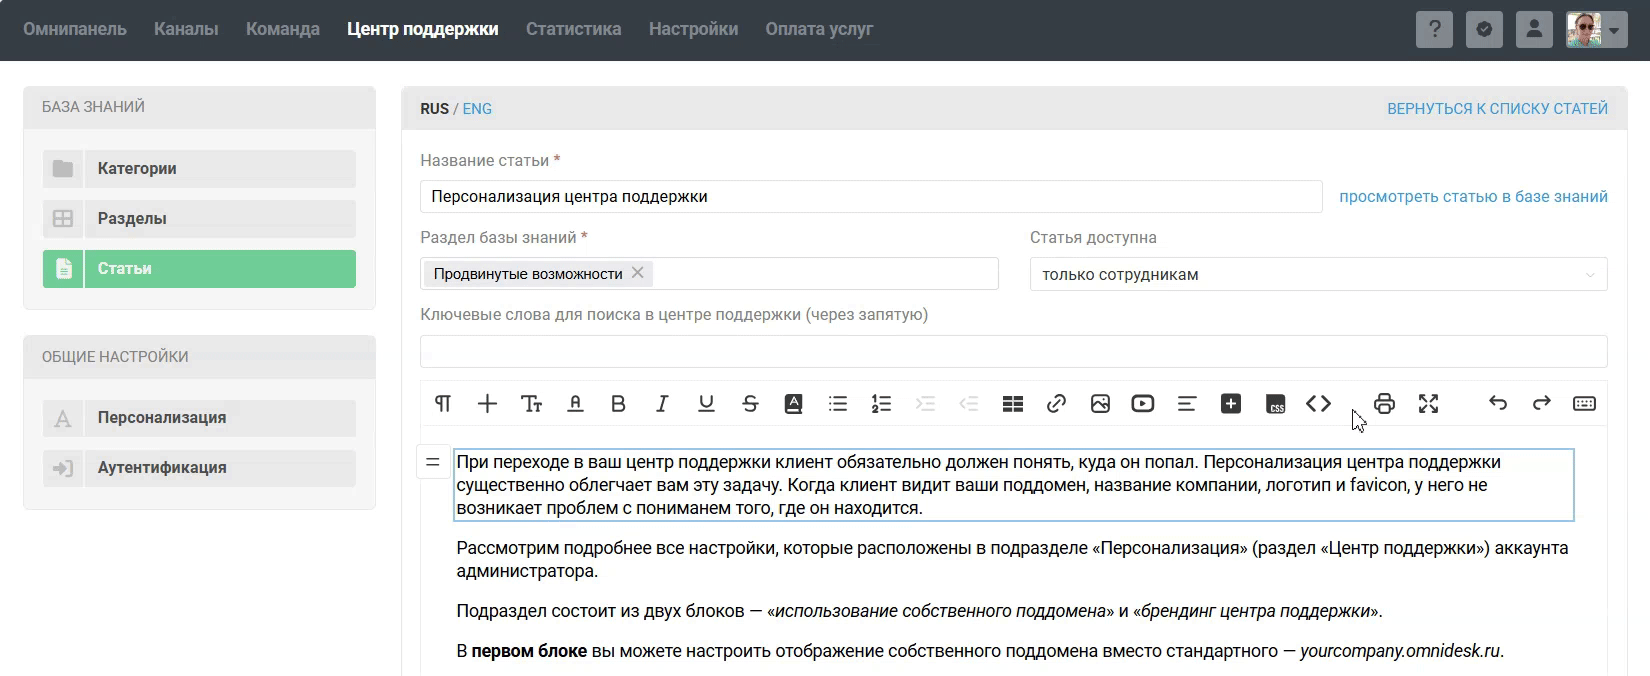Open the text background color picker
The width and height of the screenshot is (1650, 676).
794,404
